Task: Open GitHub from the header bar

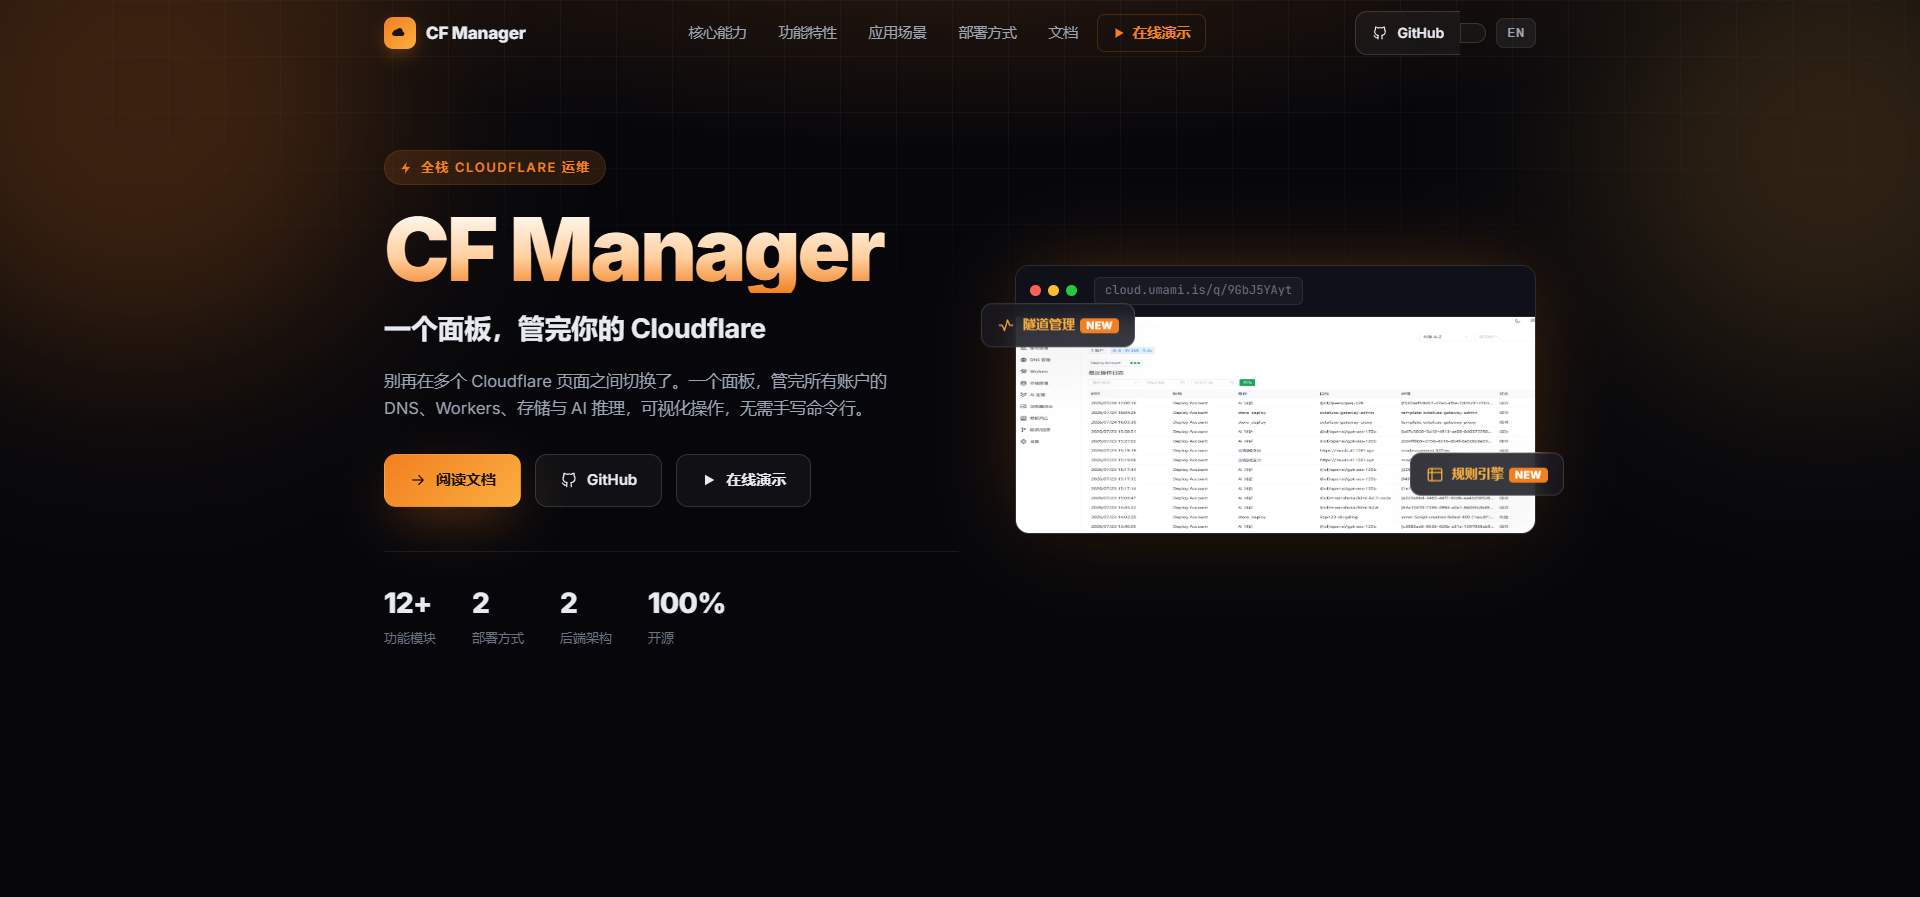Action: point(1408,33)
